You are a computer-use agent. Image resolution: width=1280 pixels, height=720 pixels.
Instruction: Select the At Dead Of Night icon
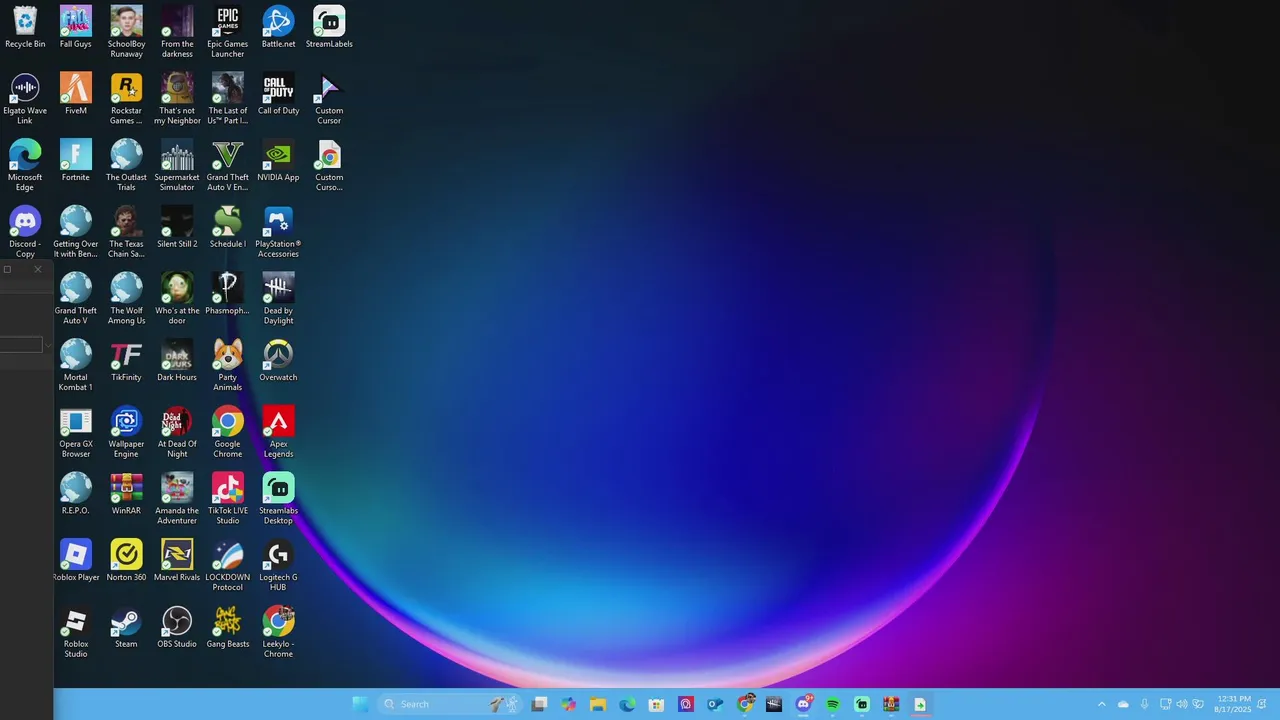pos(177,432)
